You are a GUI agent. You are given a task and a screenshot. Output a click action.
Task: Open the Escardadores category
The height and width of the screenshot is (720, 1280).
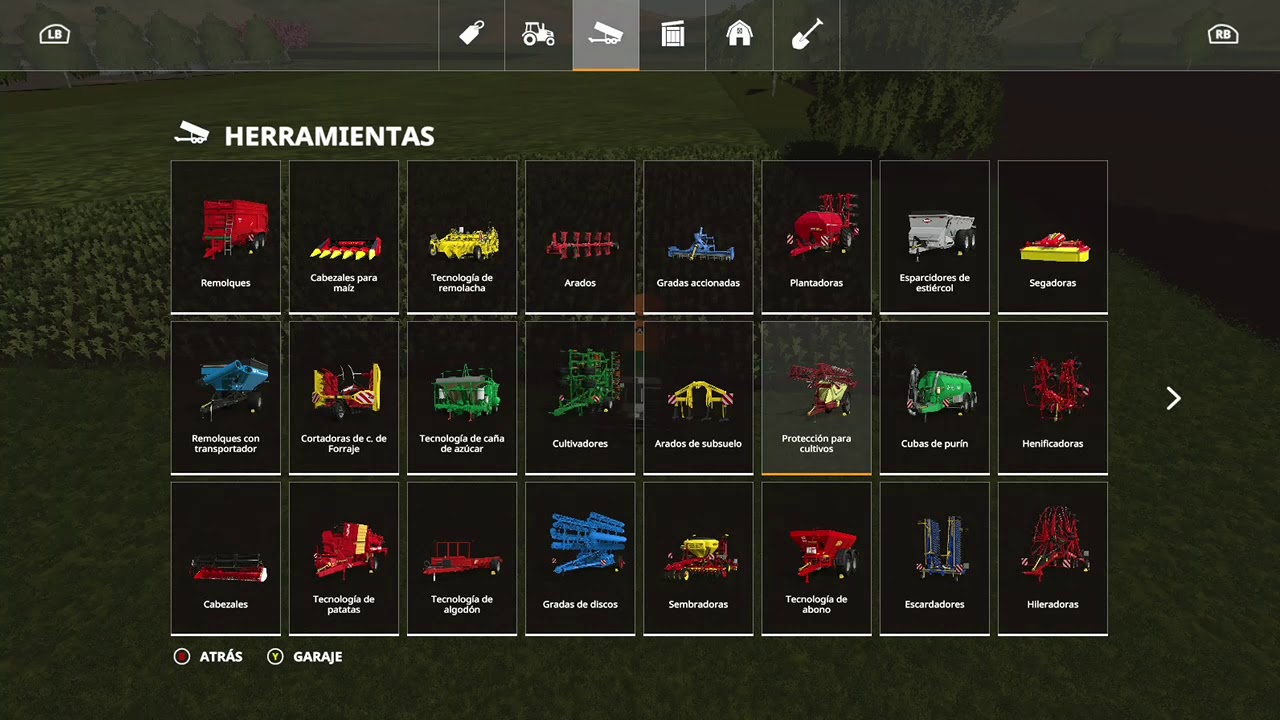click(x=934, y=559)
